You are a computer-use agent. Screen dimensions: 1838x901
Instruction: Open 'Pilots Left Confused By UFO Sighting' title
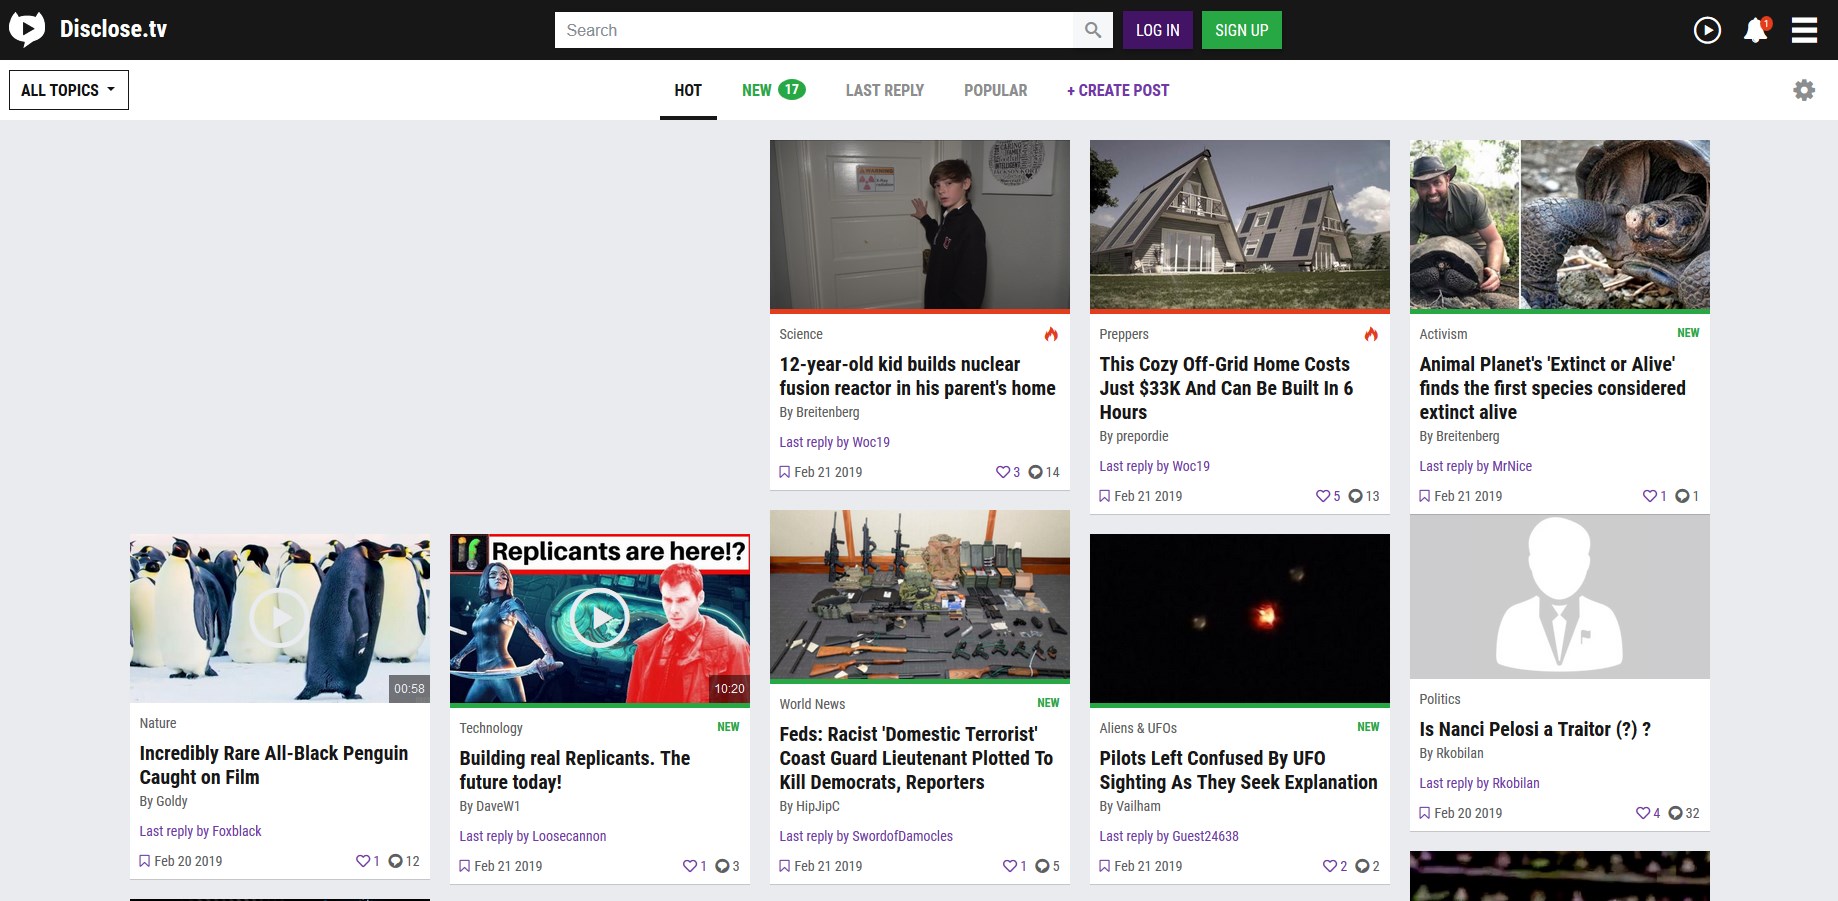tap(1238, 770)
